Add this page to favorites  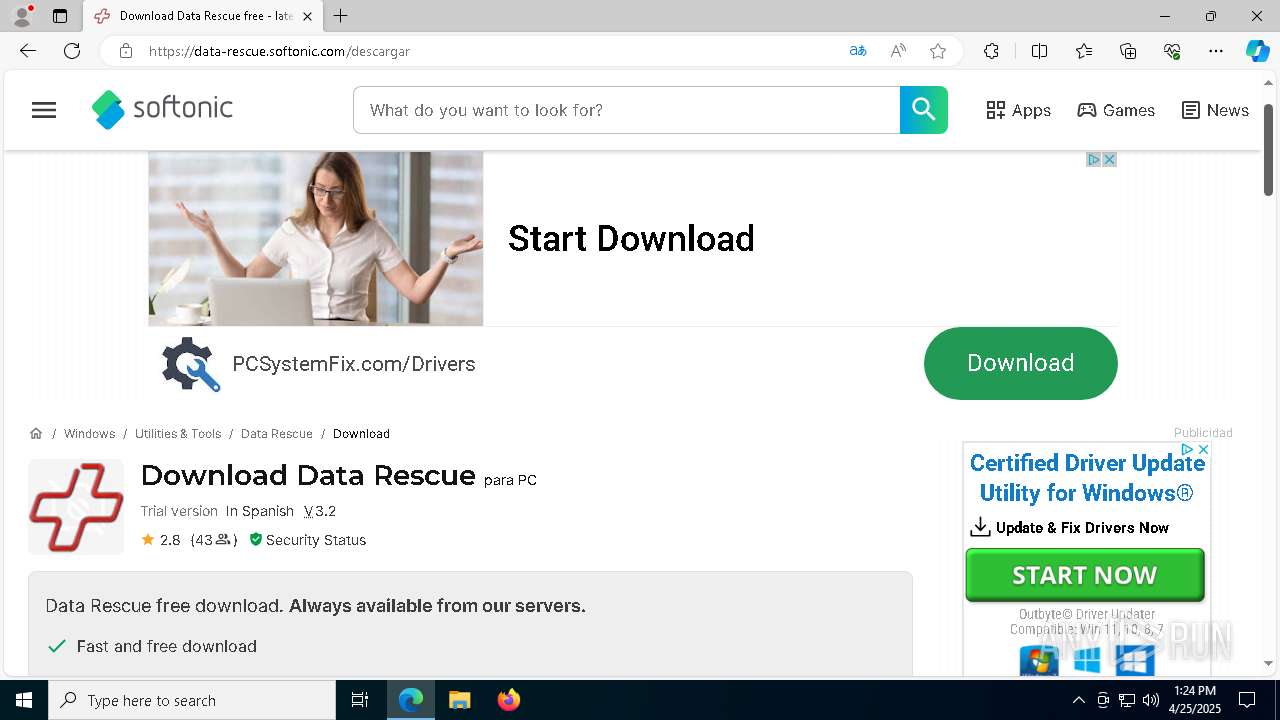938,51
